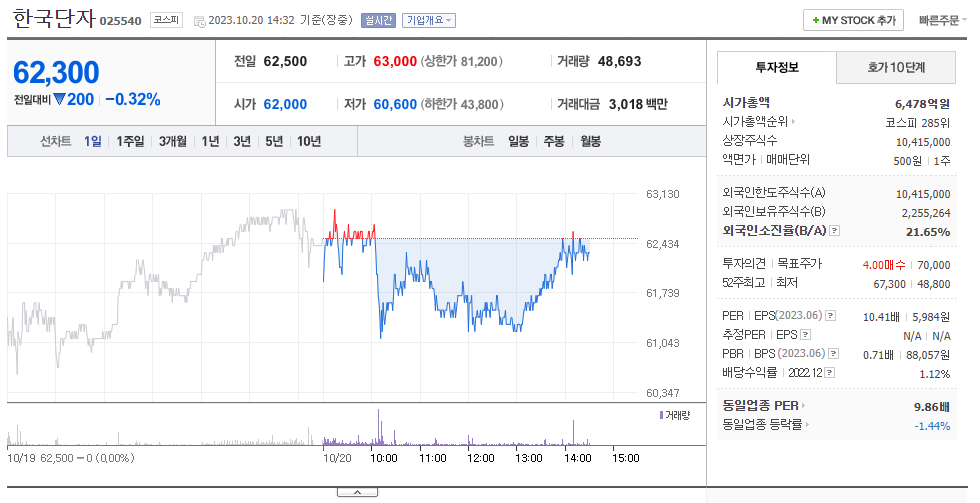Select the 3개월 line chart period
This screenshot has height=503, width=980.
tap(172, 141)
